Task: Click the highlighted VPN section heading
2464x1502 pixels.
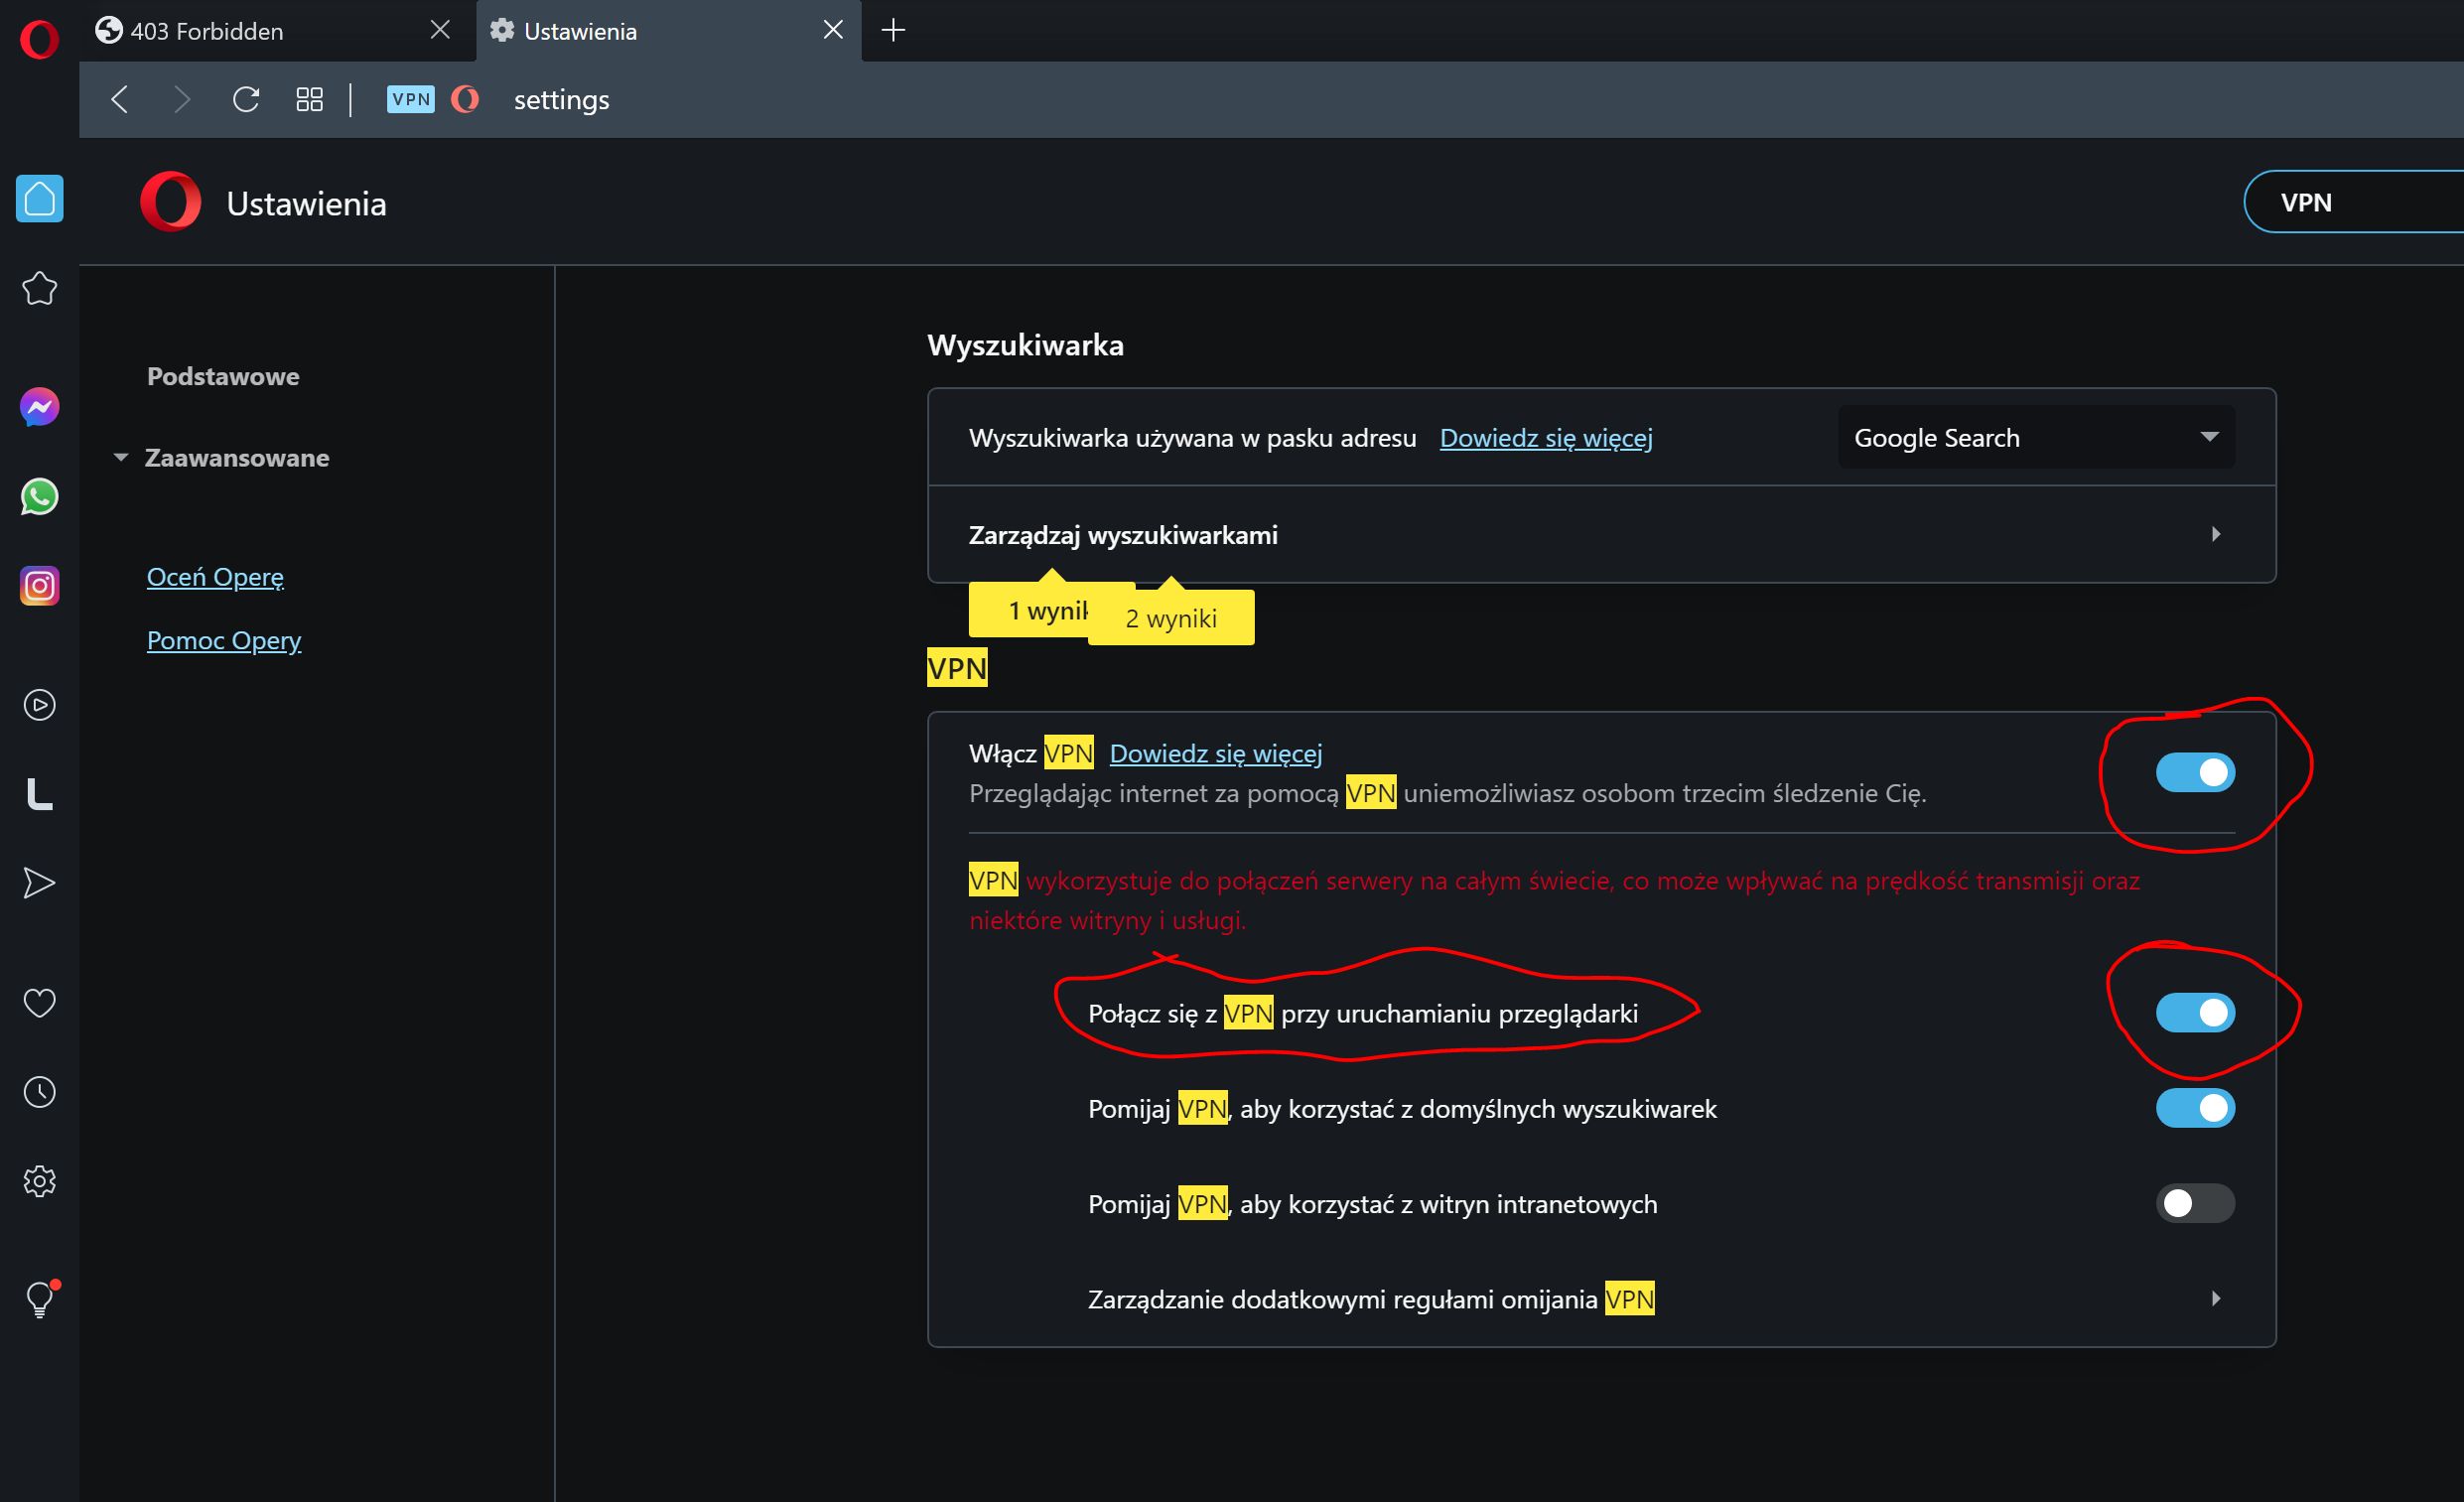Action: (x=957, y=668)
